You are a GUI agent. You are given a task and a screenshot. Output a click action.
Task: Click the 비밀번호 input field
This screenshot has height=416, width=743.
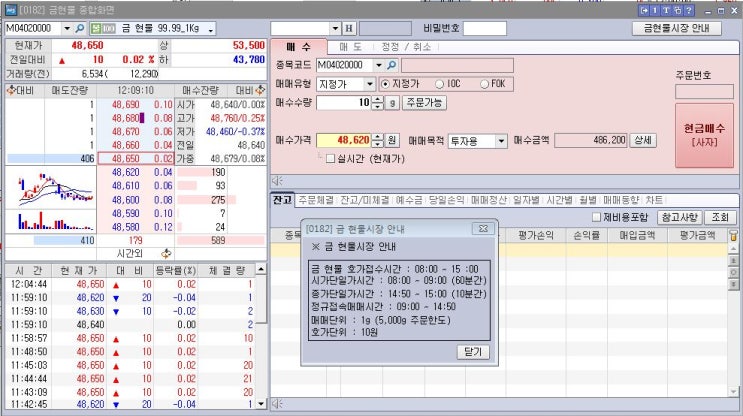(484, 28)
